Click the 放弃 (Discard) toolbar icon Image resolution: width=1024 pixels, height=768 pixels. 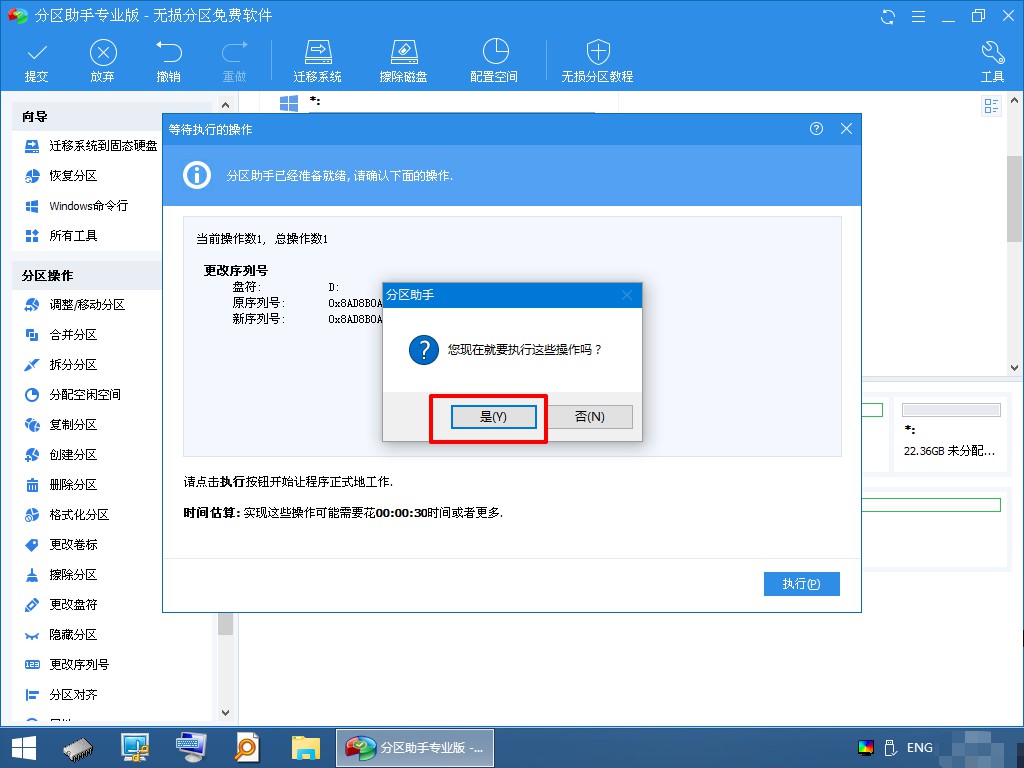click(x=103, y=61)
